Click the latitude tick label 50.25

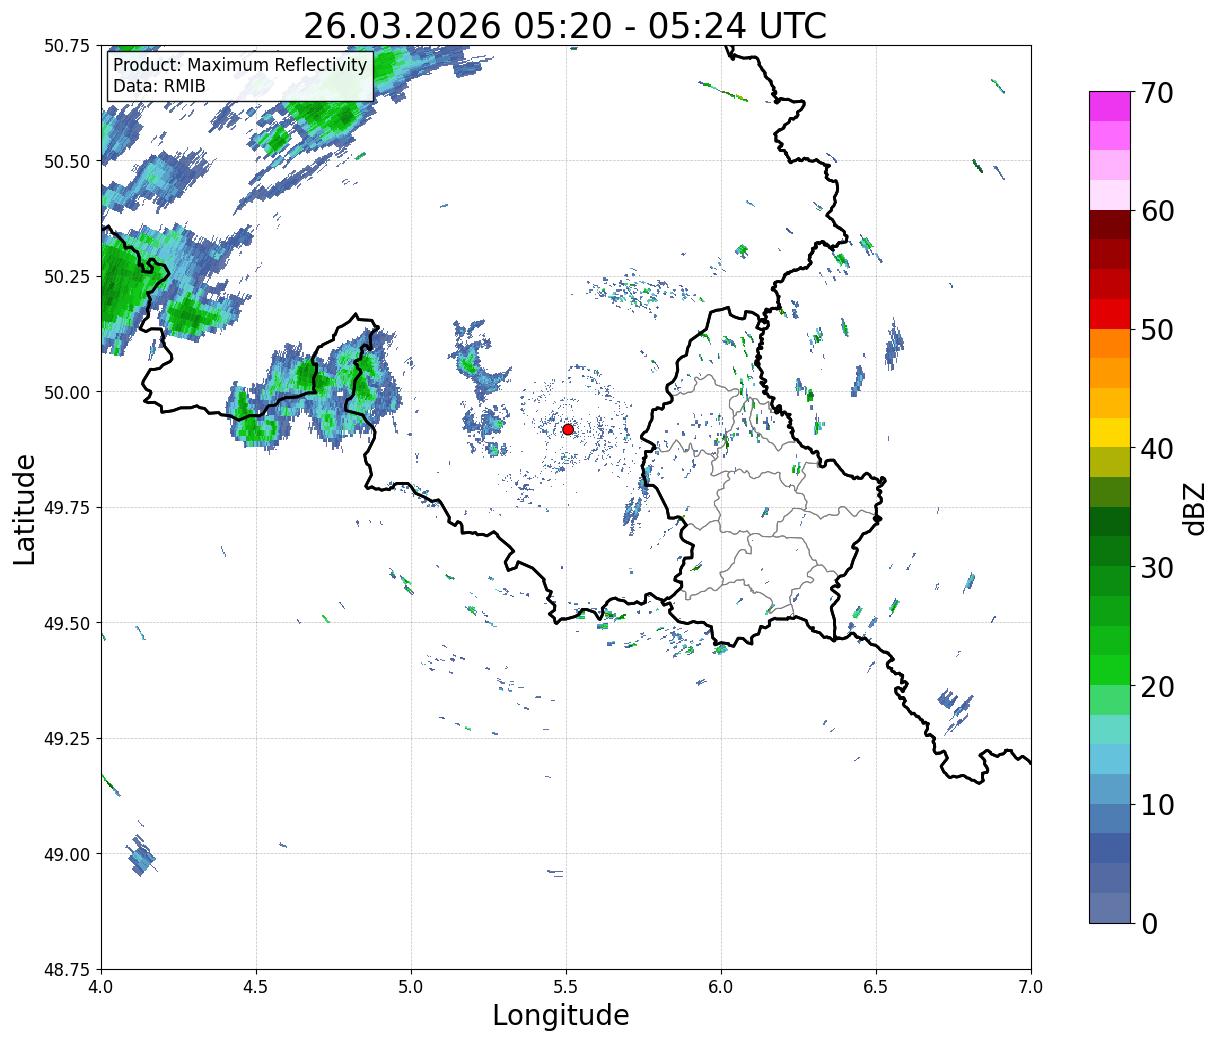pos(67,277)
